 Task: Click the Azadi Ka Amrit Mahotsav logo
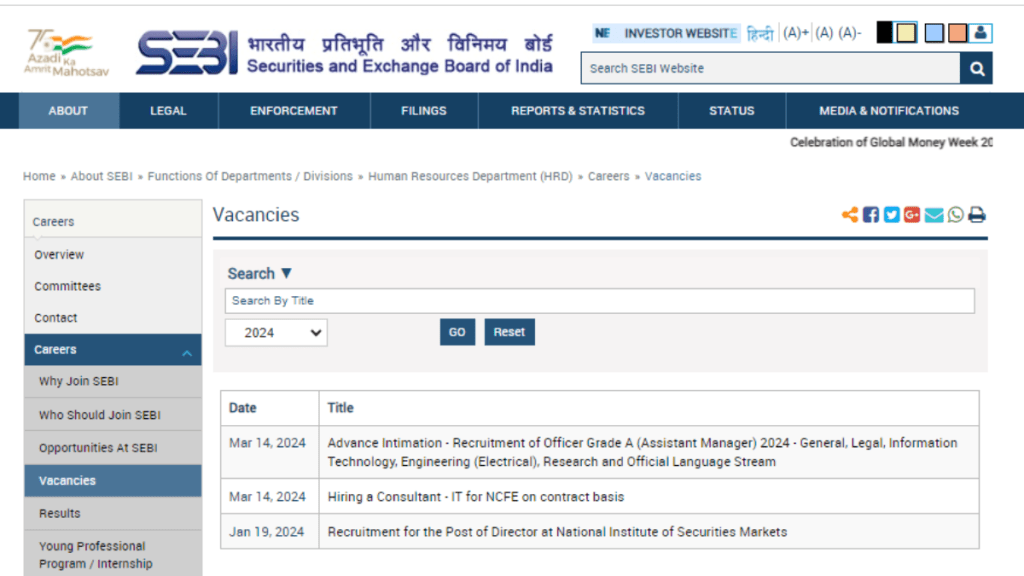point(67,53)
